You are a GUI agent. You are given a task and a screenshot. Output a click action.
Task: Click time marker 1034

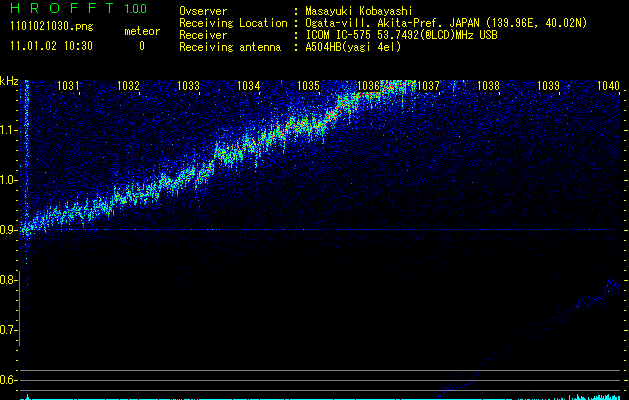[x=248, y=85]
